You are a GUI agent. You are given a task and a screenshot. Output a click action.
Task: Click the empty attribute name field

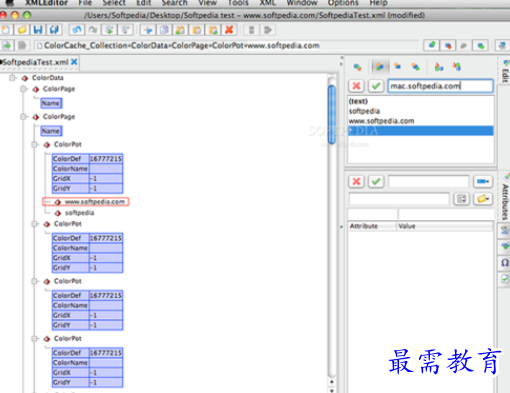coord(428,182)
